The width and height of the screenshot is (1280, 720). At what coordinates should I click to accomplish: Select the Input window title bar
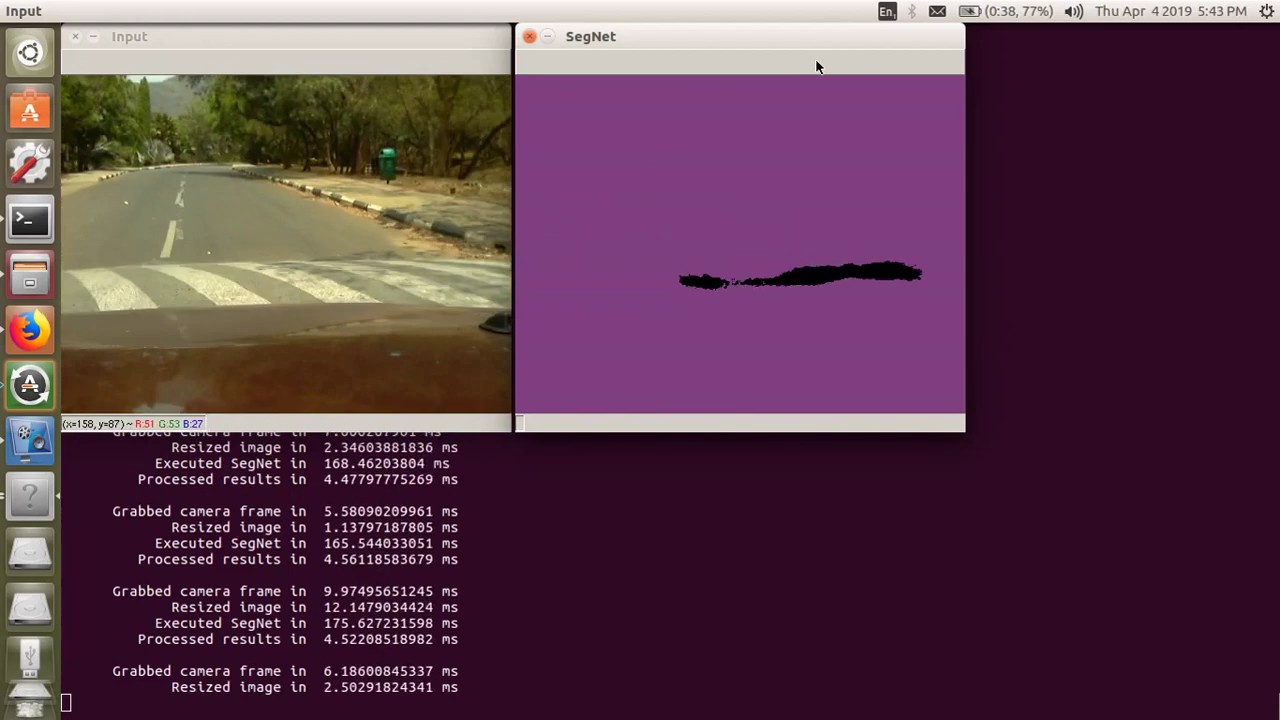click(286, 36)
